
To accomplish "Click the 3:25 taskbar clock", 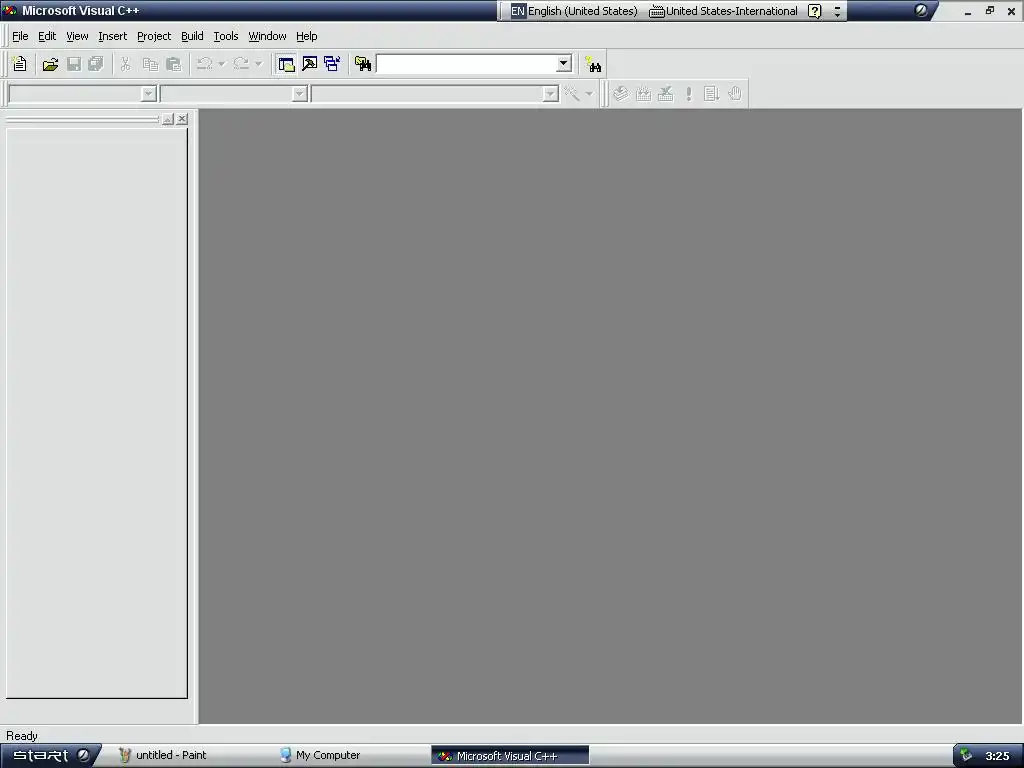I will 997,756.
